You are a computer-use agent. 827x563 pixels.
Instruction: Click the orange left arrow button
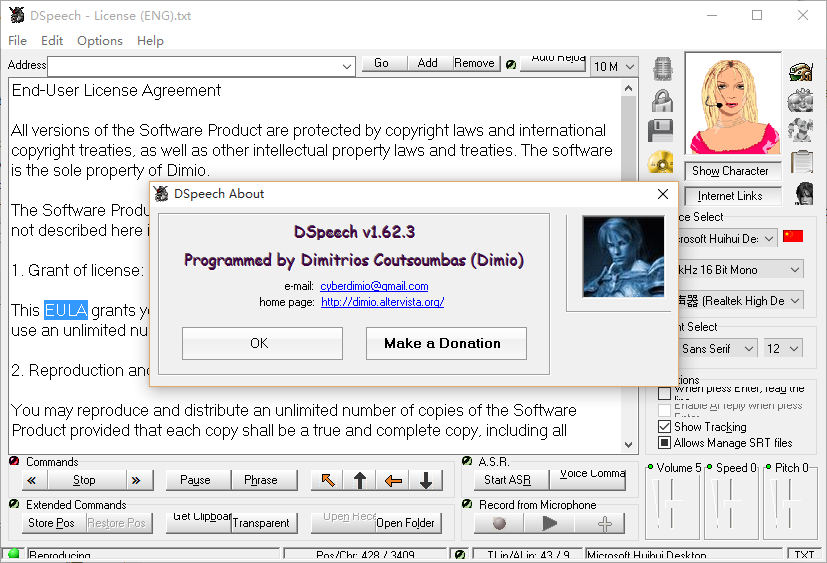pos(393,480)
